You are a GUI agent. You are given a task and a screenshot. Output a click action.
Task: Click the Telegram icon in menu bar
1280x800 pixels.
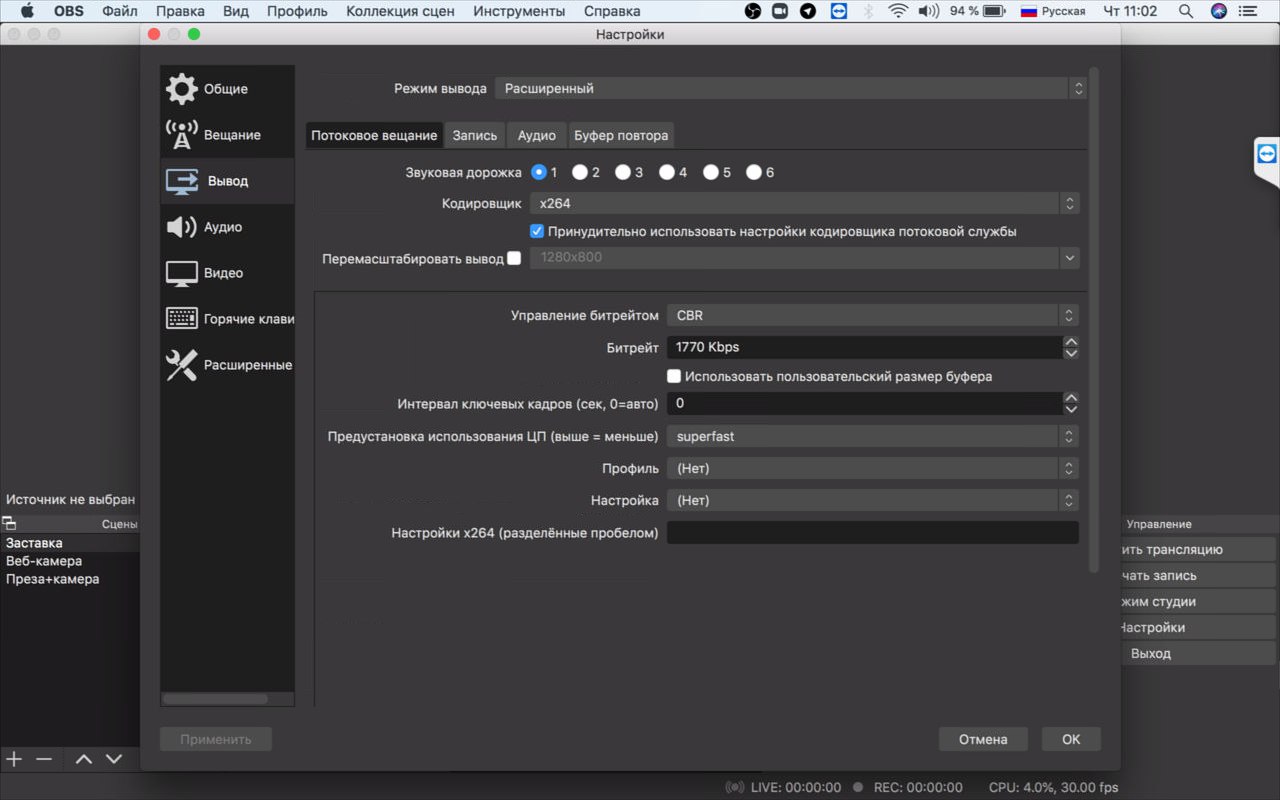(808, 11)
